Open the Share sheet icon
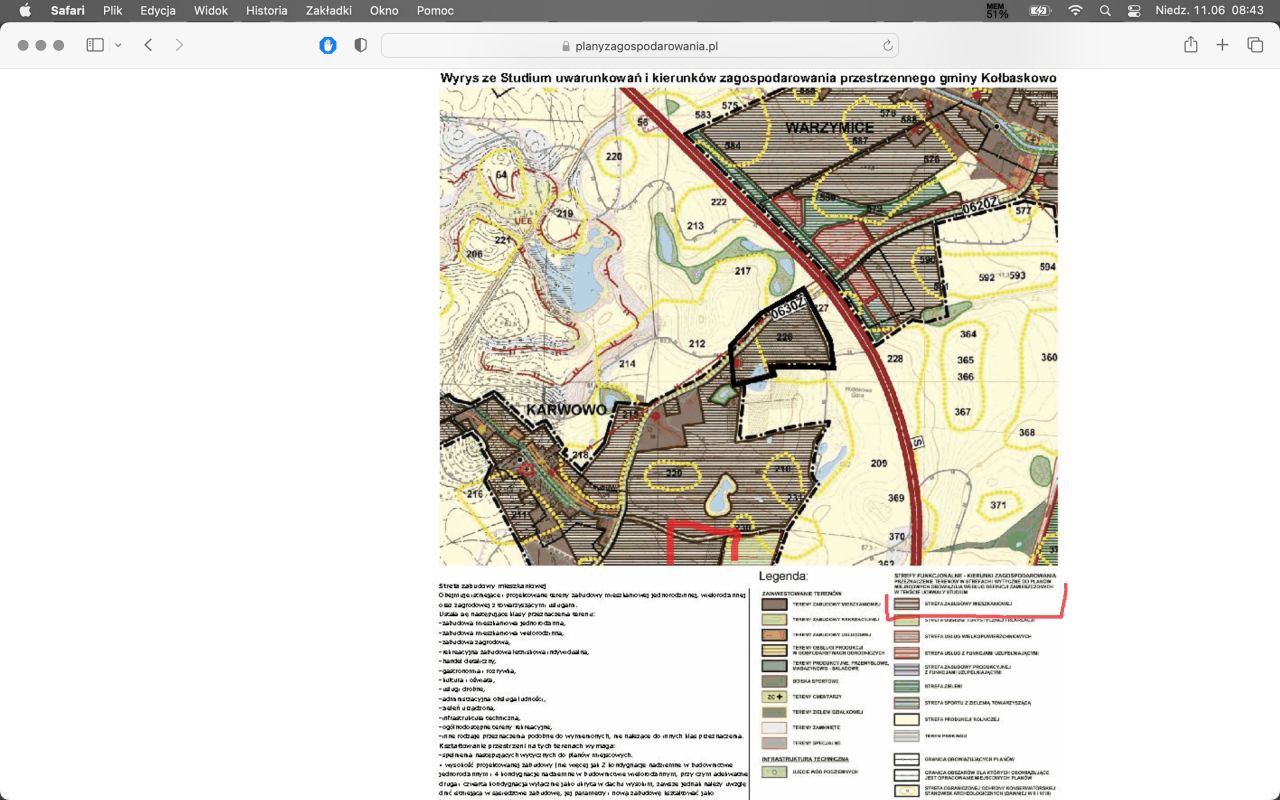1280x800 pixels. [1190, 45]
